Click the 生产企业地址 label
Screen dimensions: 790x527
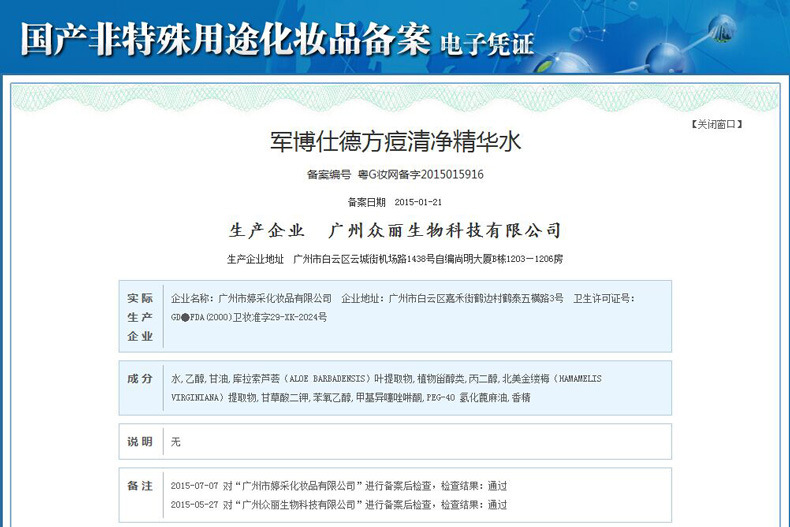point(255,259)
